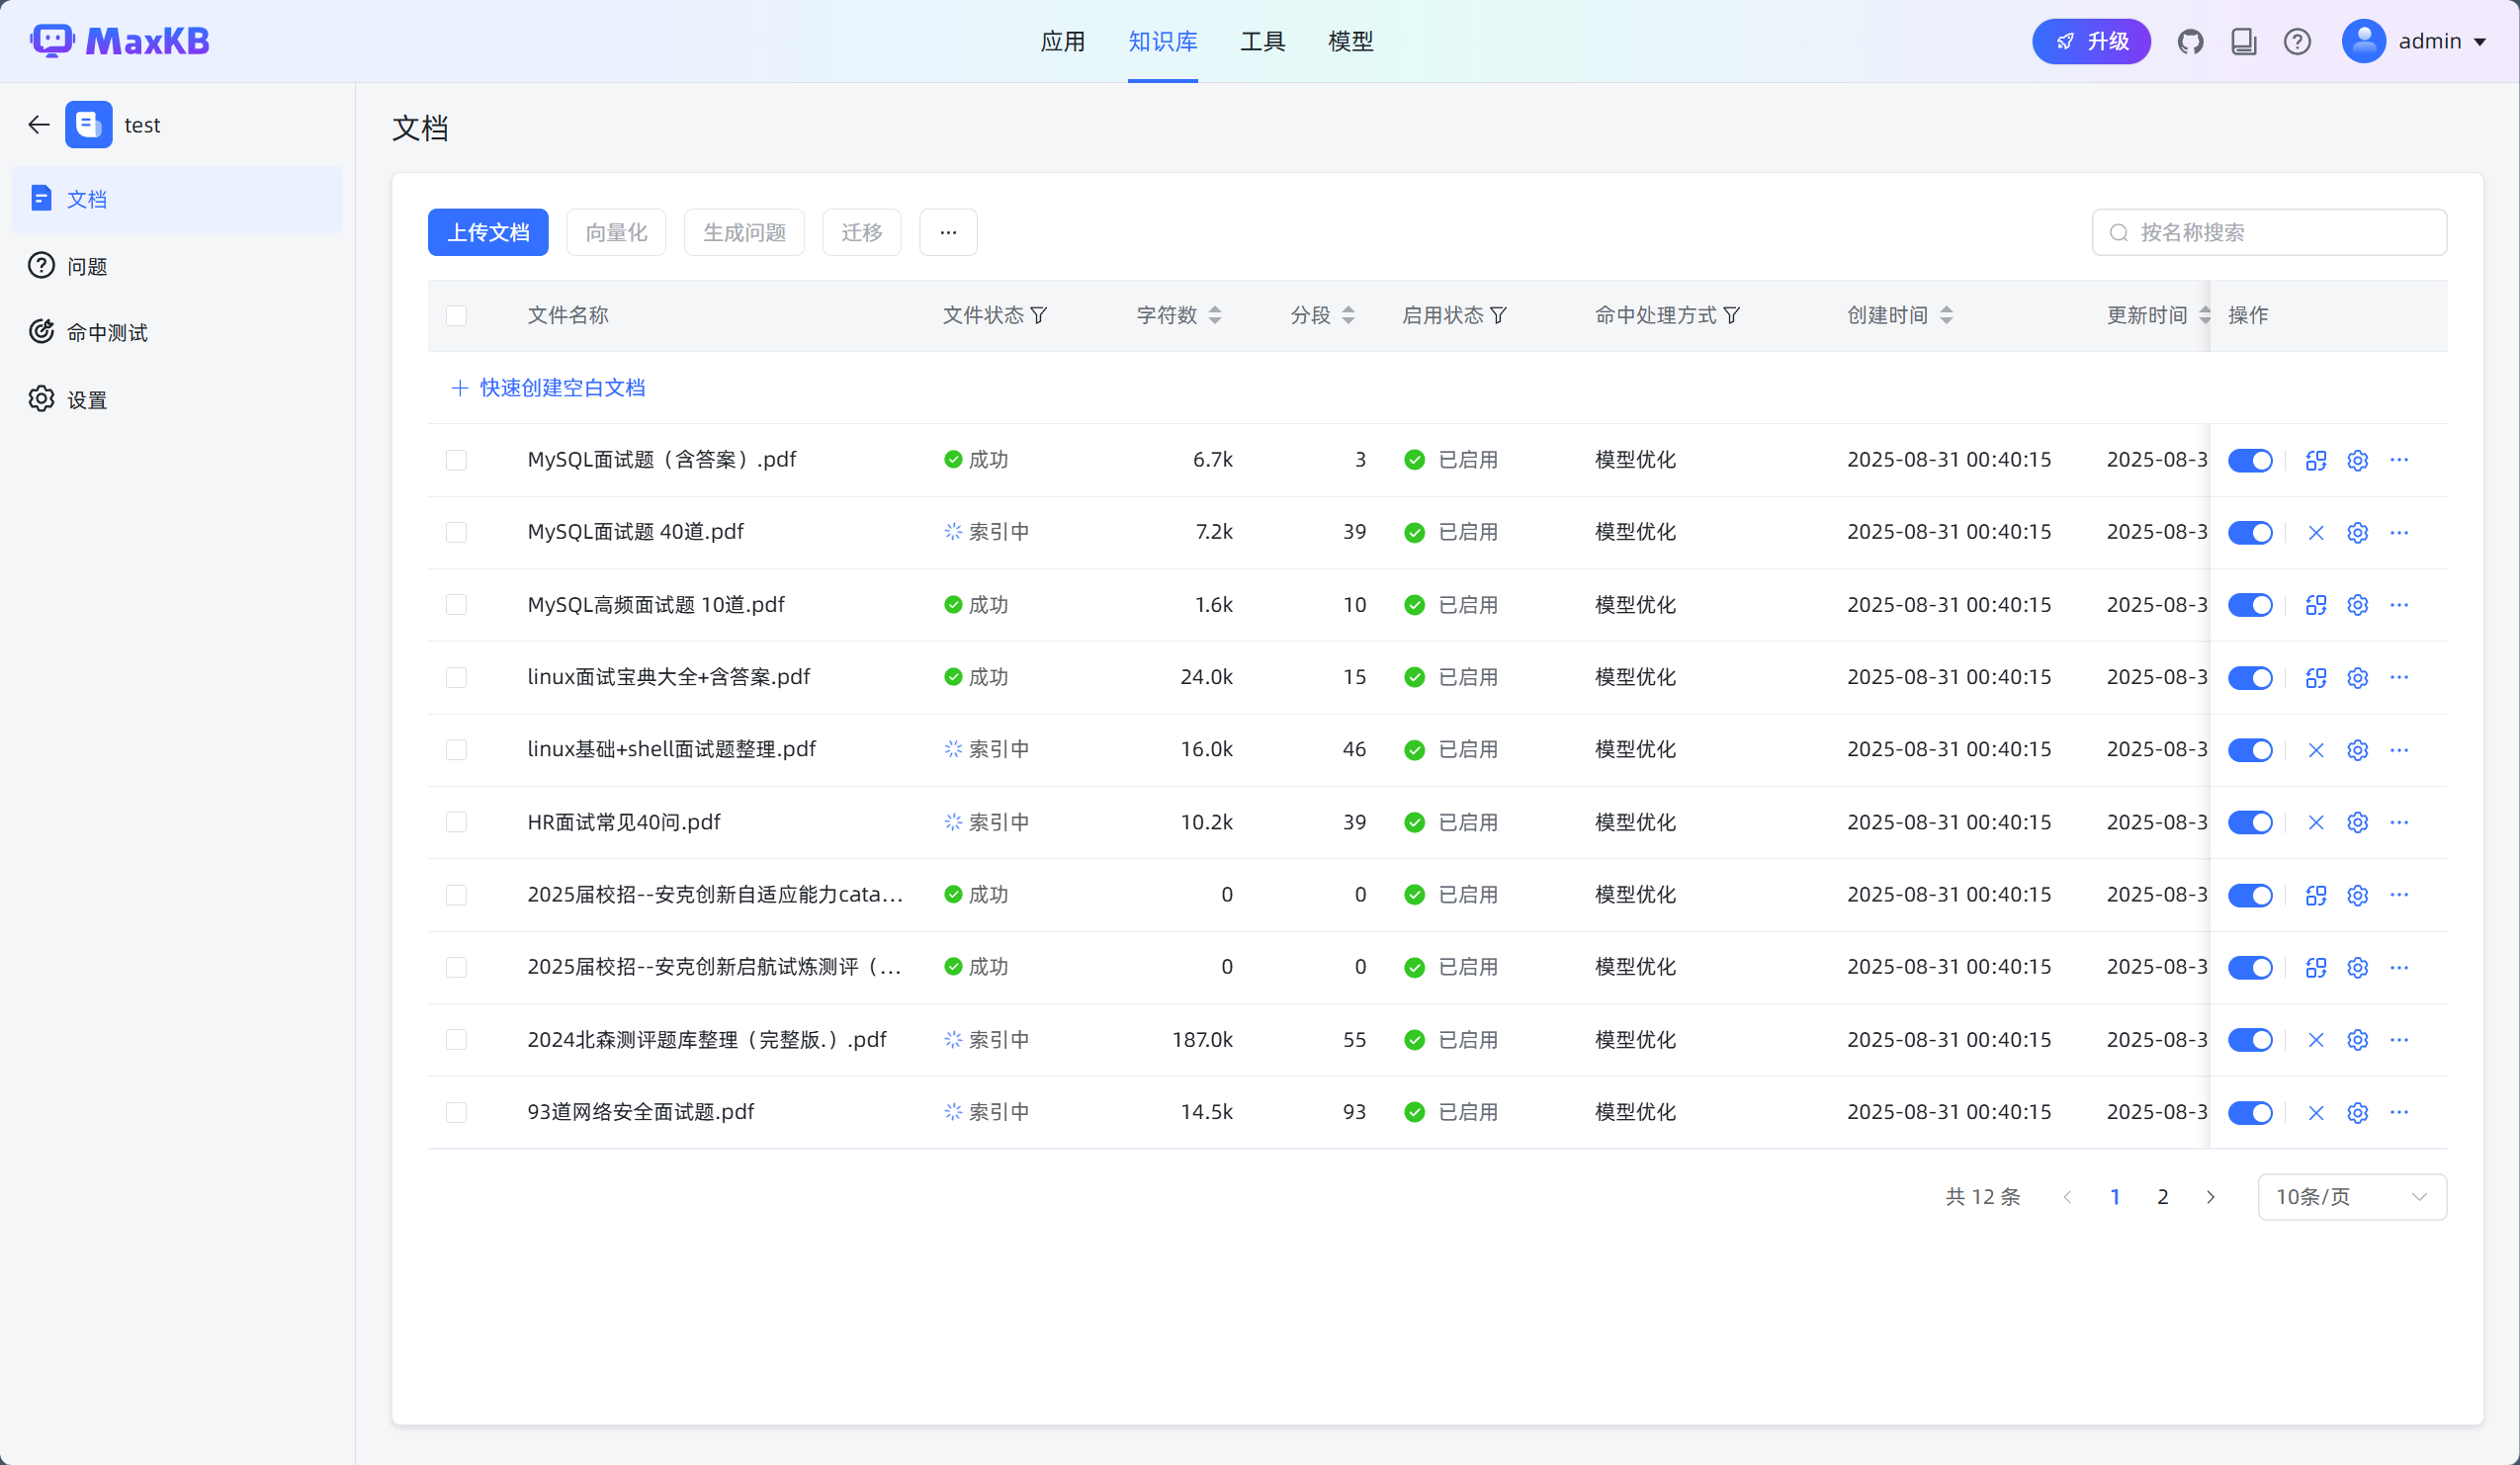Open the 10条/页 page size dropdown
Screen dimensions: 2520x1465
[2351, 1197]
